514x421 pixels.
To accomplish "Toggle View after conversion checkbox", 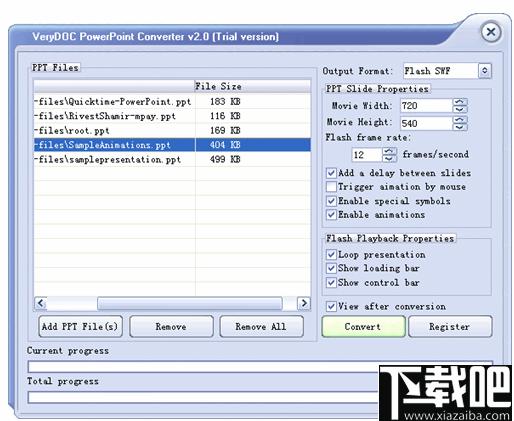I will click(331, 306).
